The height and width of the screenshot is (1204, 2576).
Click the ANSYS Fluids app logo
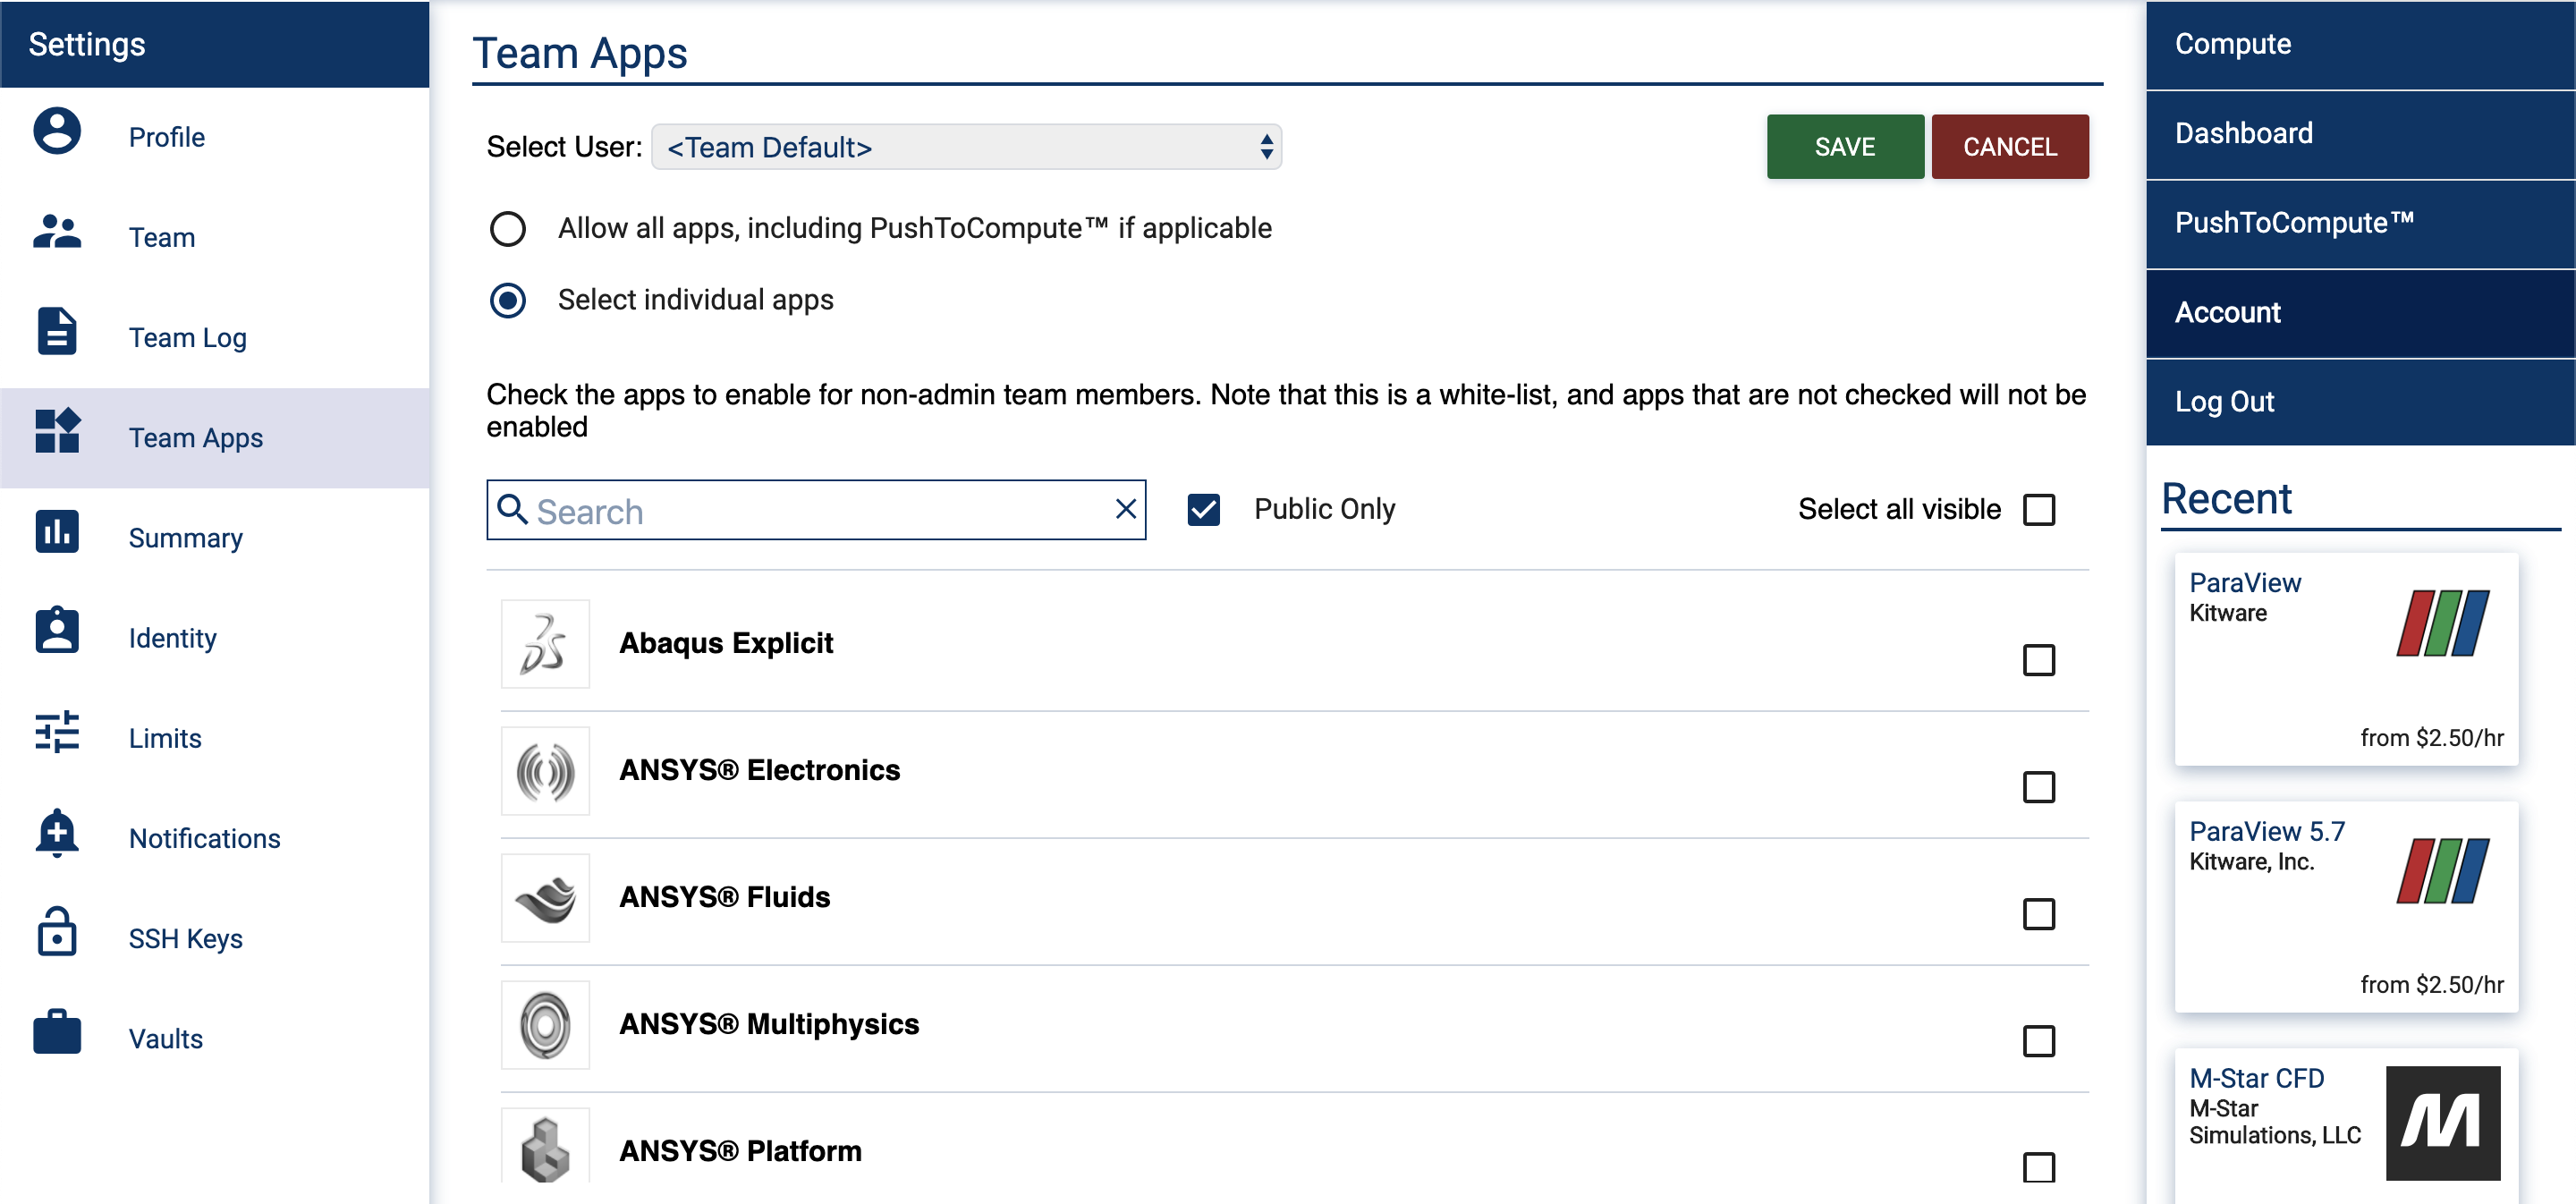[x=545, y=897]
